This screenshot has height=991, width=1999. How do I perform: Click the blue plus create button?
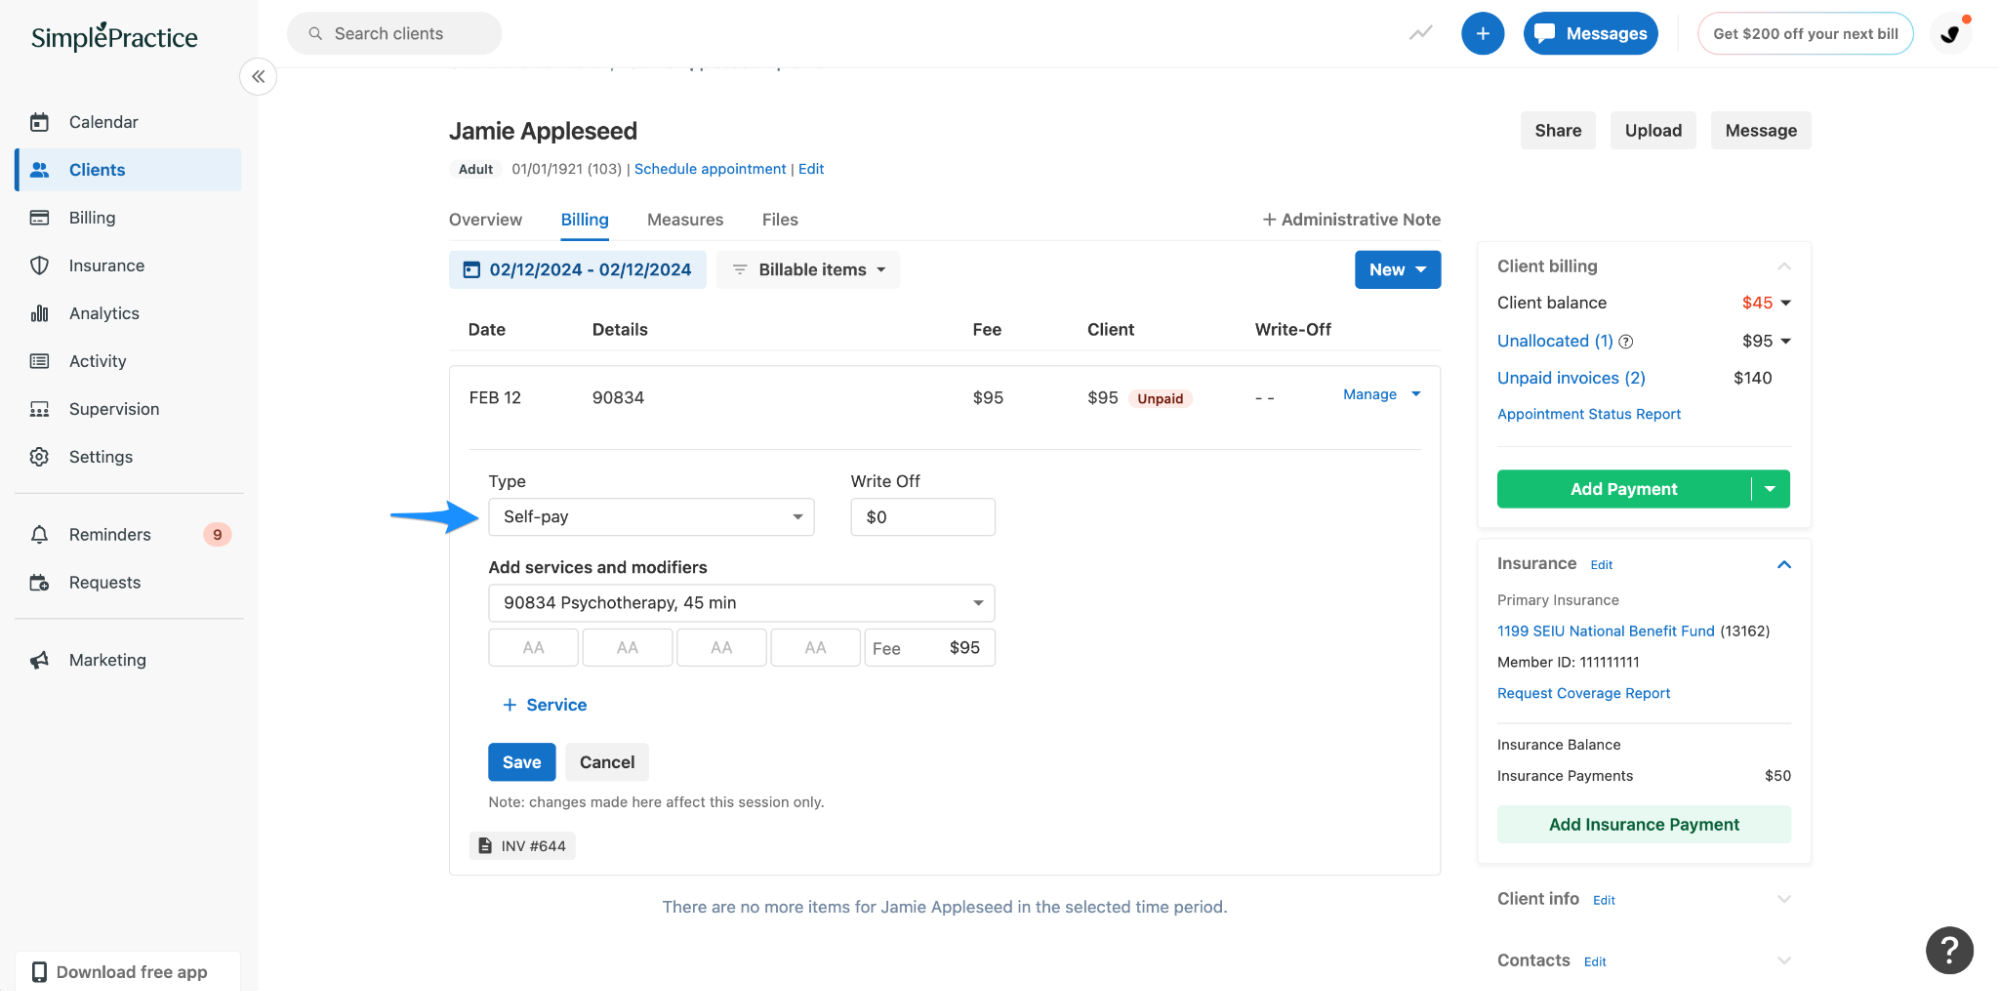tap(1482, 33)
